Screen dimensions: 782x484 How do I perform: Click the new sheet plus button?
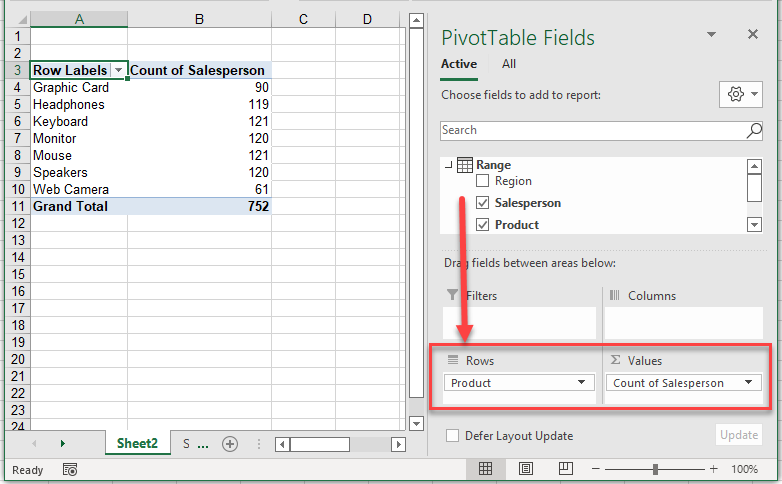[230, 444]
